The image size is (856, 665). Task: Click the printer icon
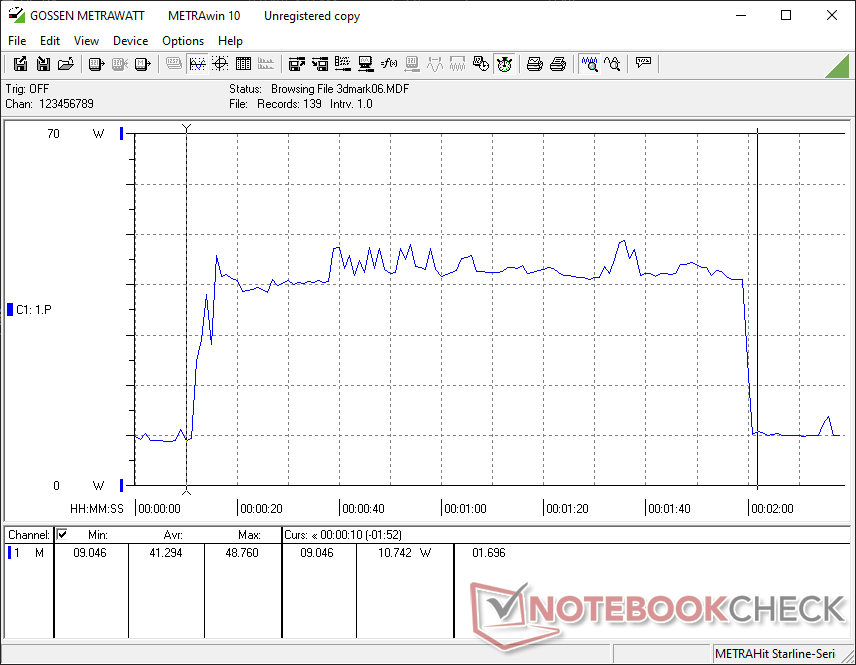[557, 64]
